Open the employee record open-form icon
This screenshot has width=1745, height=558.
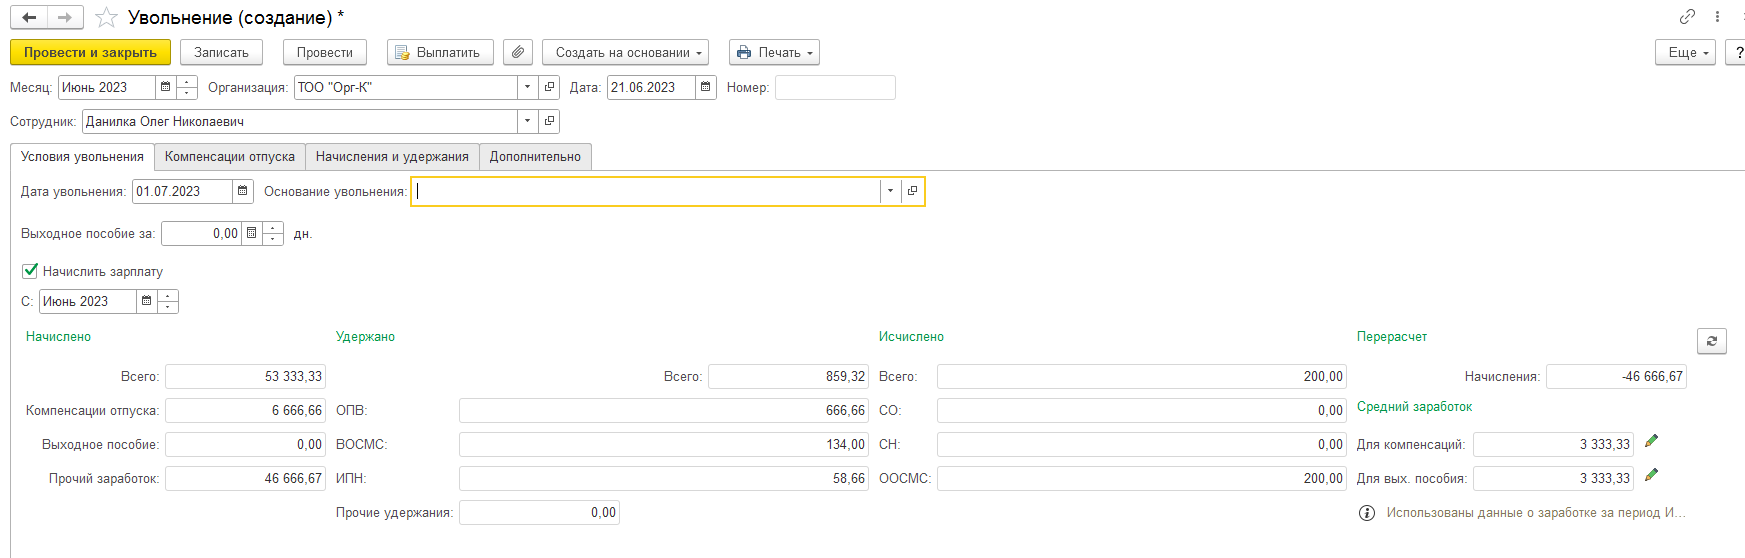tap(549, 121)
